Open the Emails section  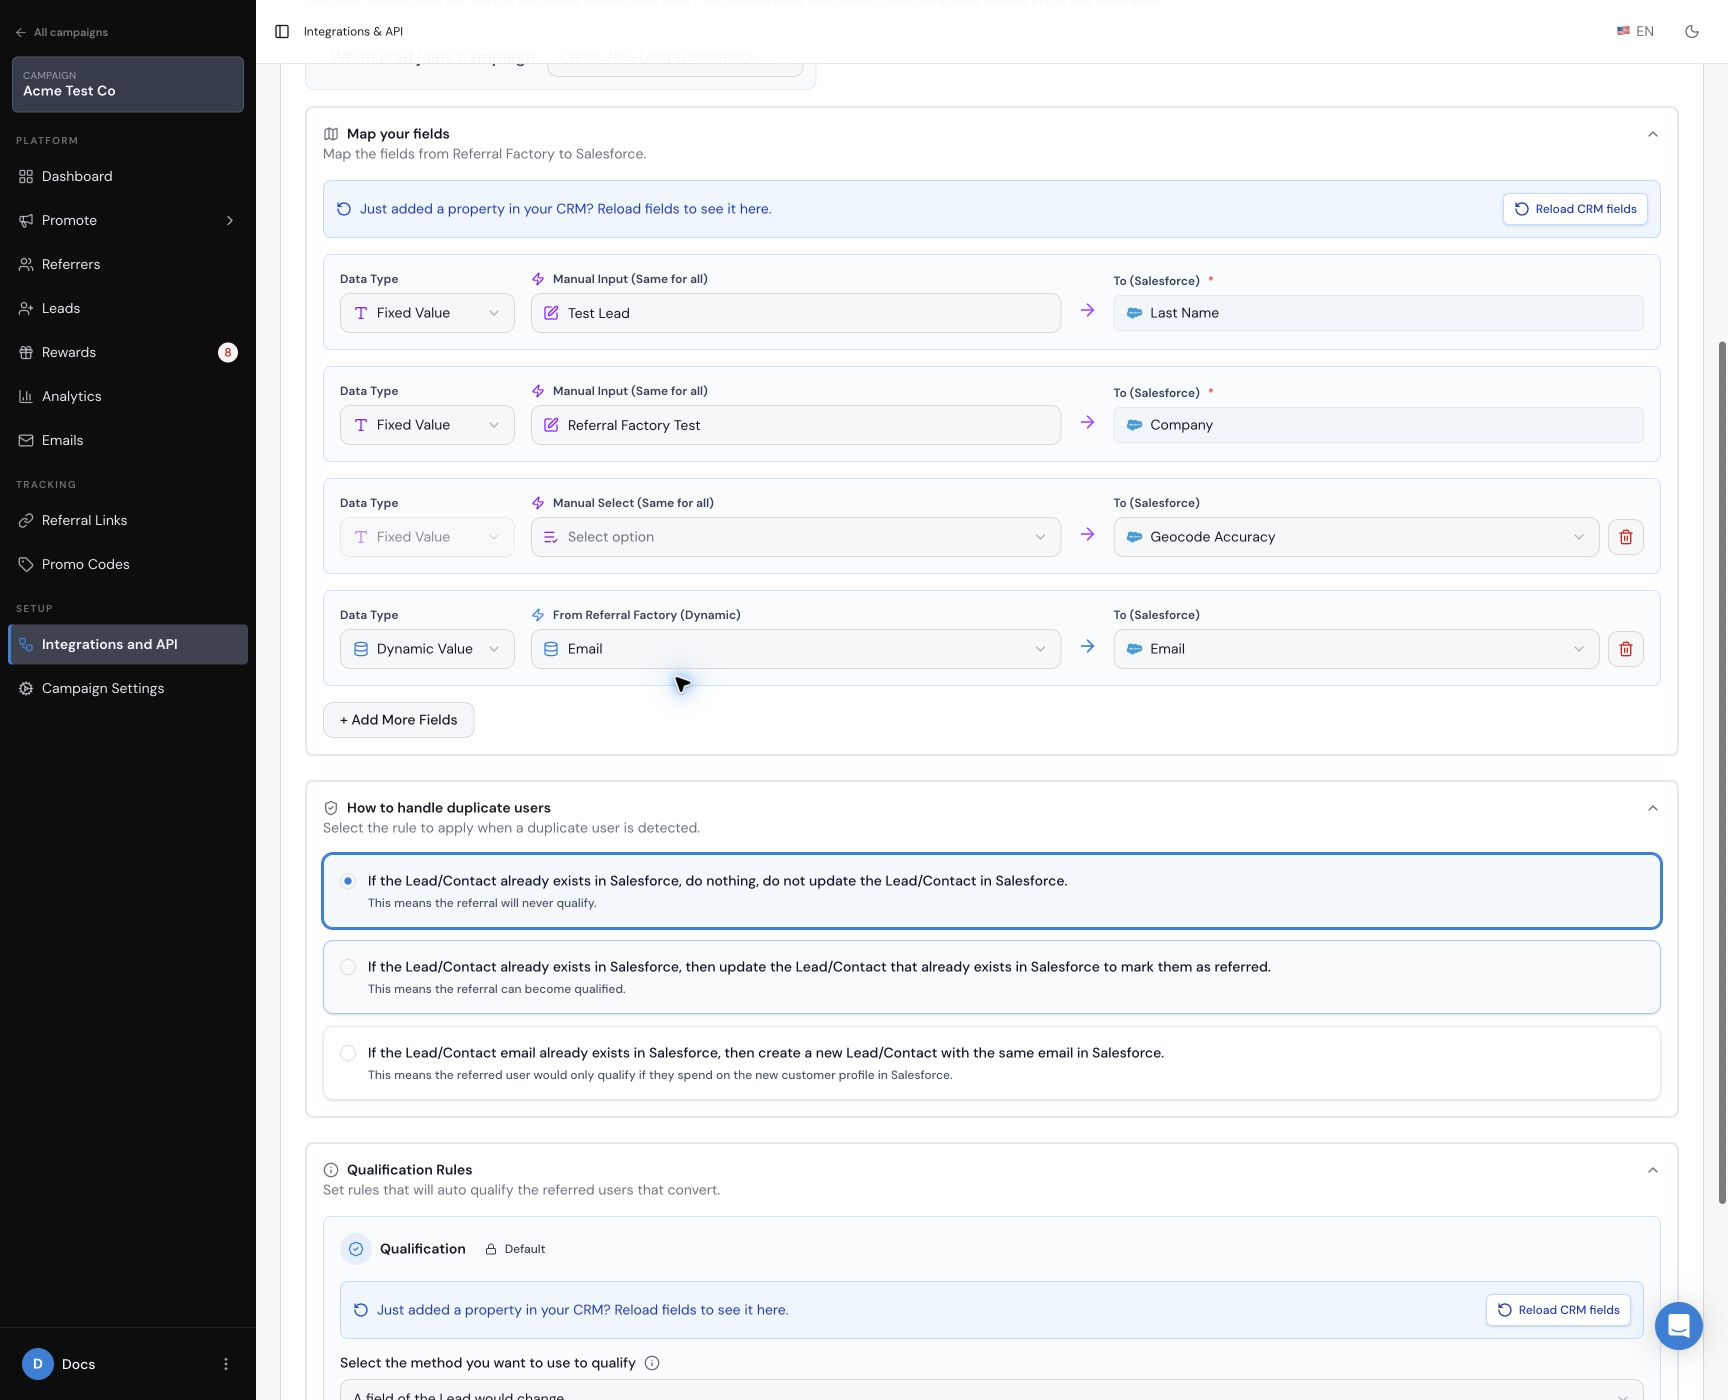pyautogui.click(x=128, y=440)
